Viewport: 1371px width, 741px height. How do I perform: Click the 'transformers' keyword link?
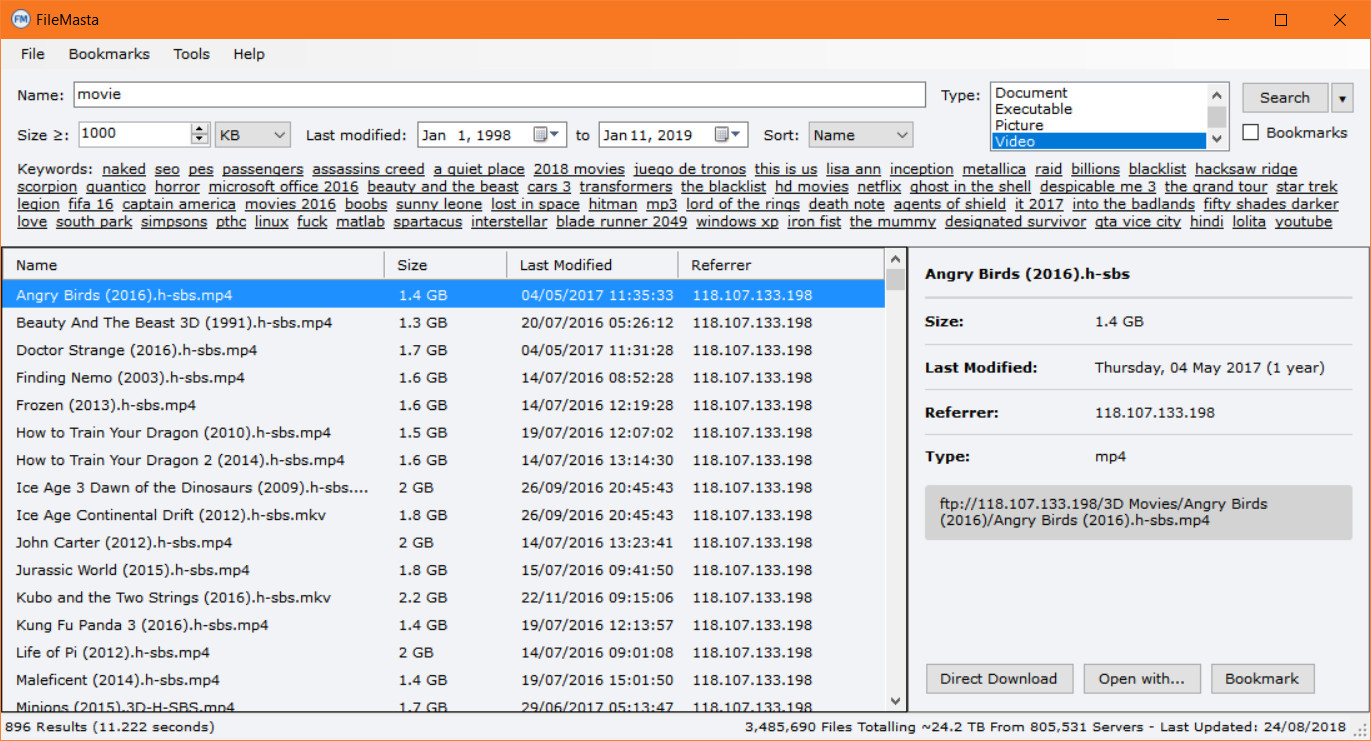click(x=626, y=187)
